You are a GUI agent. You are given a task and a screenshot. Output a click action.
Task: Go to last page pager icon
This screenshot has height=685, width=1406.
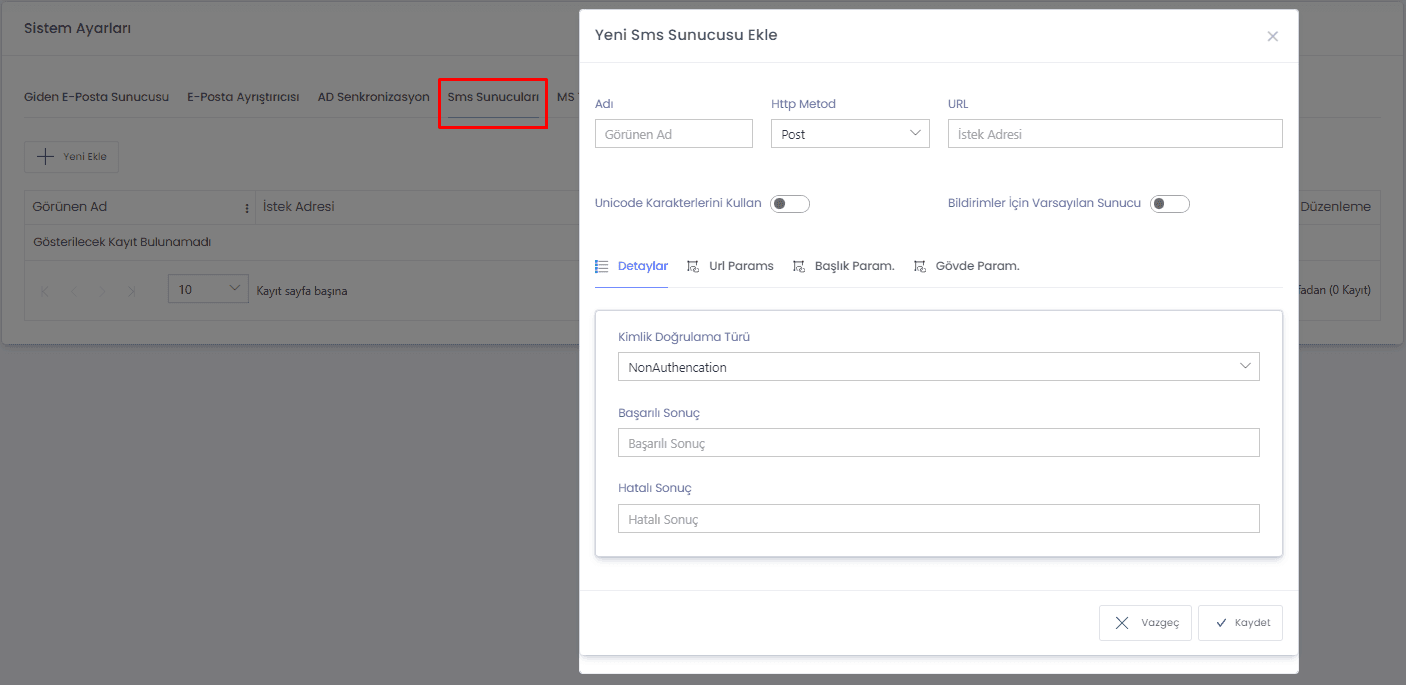132,291
